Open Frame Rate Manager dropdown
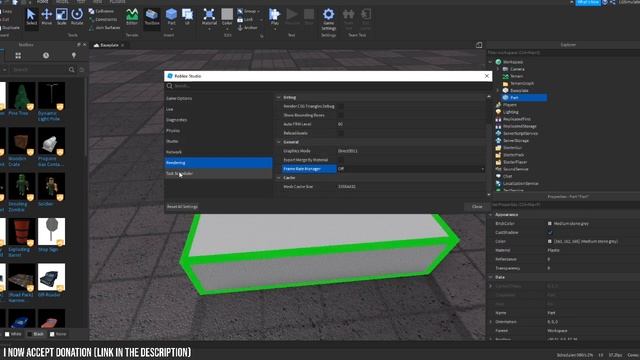 [x=411, y=169]
